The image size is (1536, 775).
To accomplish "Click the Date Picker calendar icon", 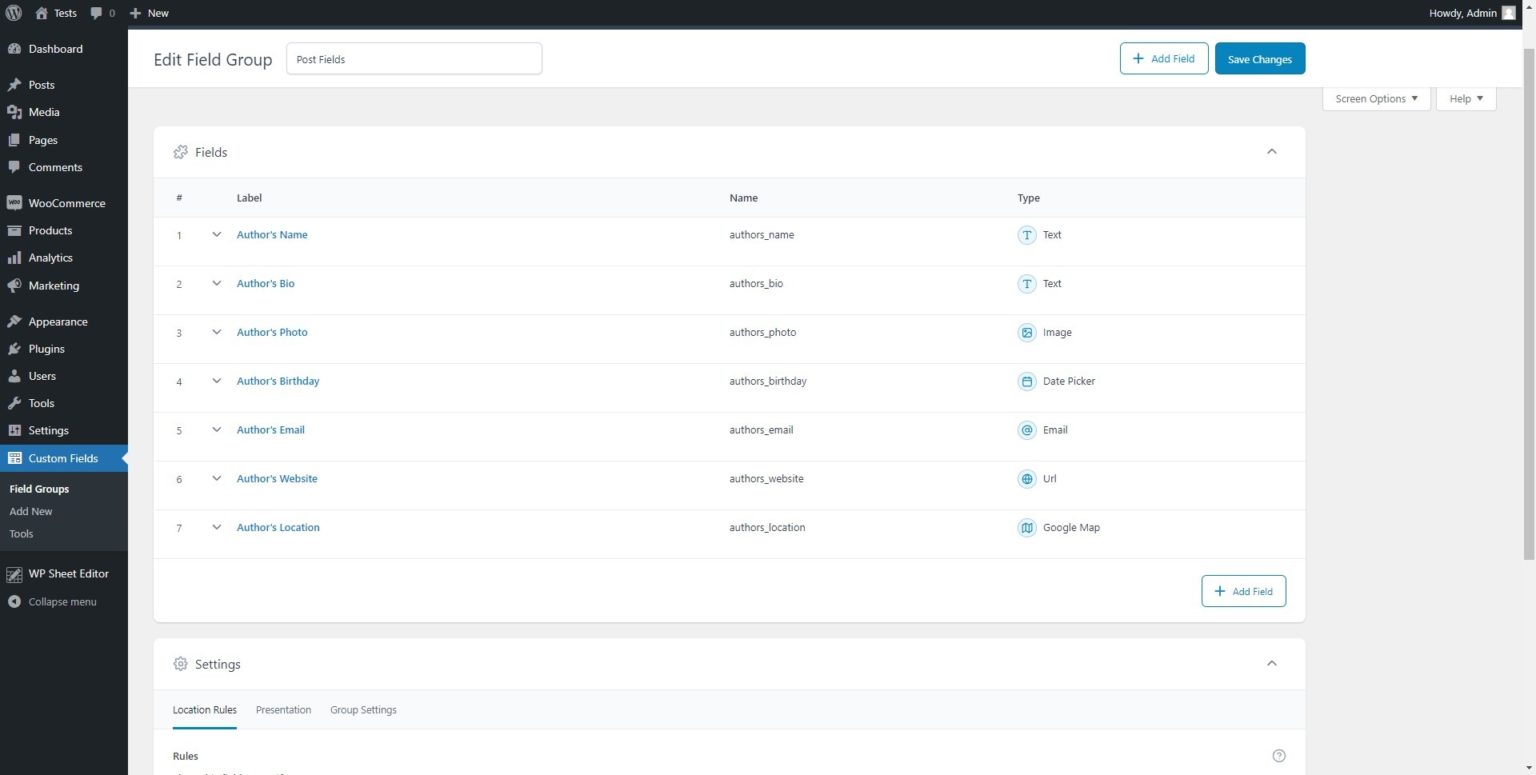I will click(1026, 381).
